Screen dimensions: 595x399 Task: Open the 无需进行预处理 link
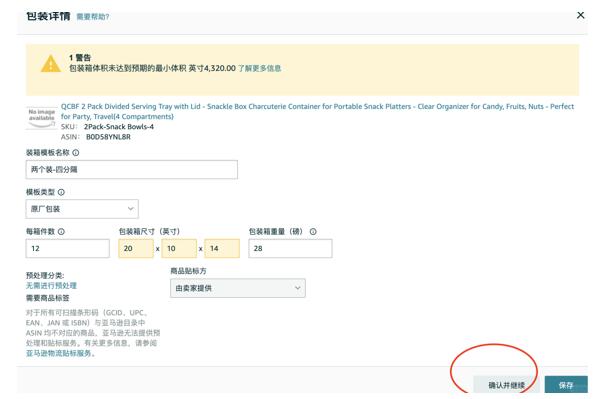click(51, 285)
